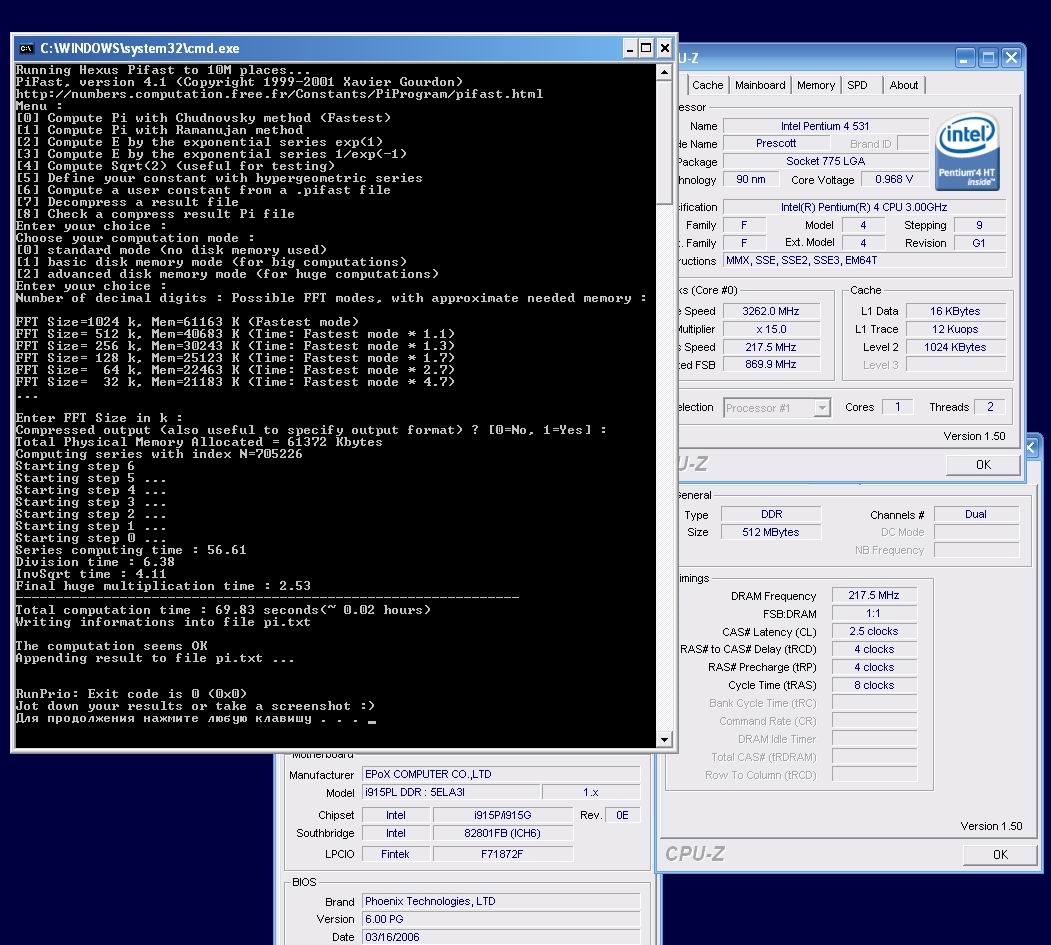Click the pifast.html URL line in cmd
This screenshot has height=945, width=1051.
tap(280, 94)
